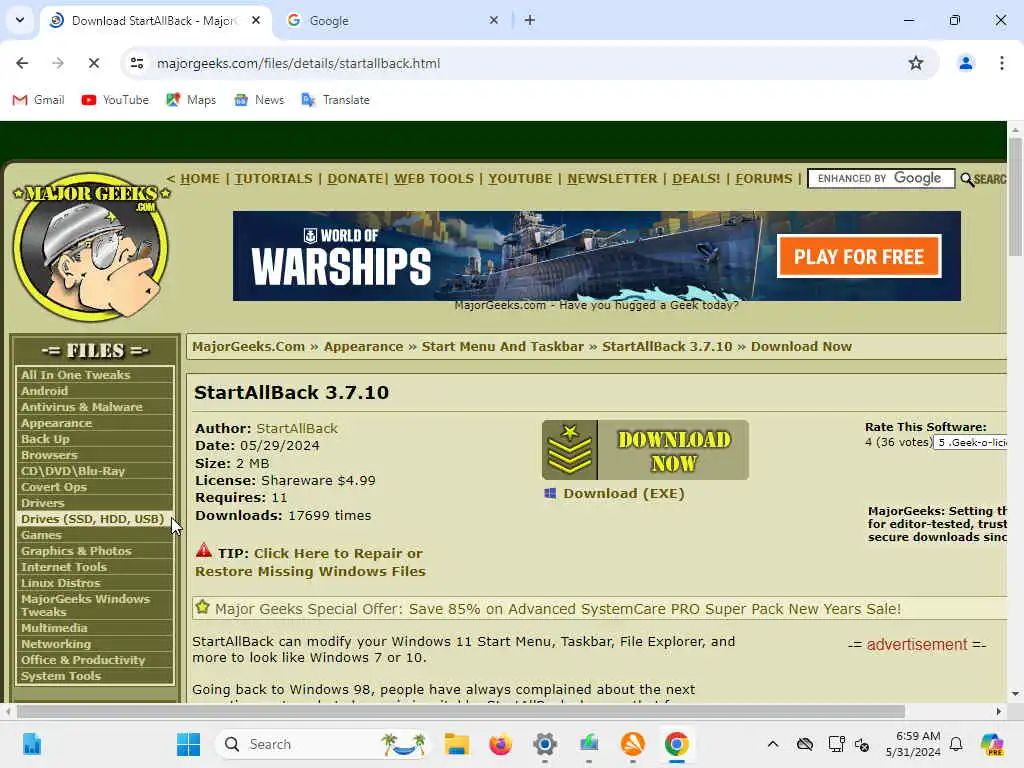Open Browsers category
The width and height of the screenshot is (1024, 768).
(x=95, y=455)
